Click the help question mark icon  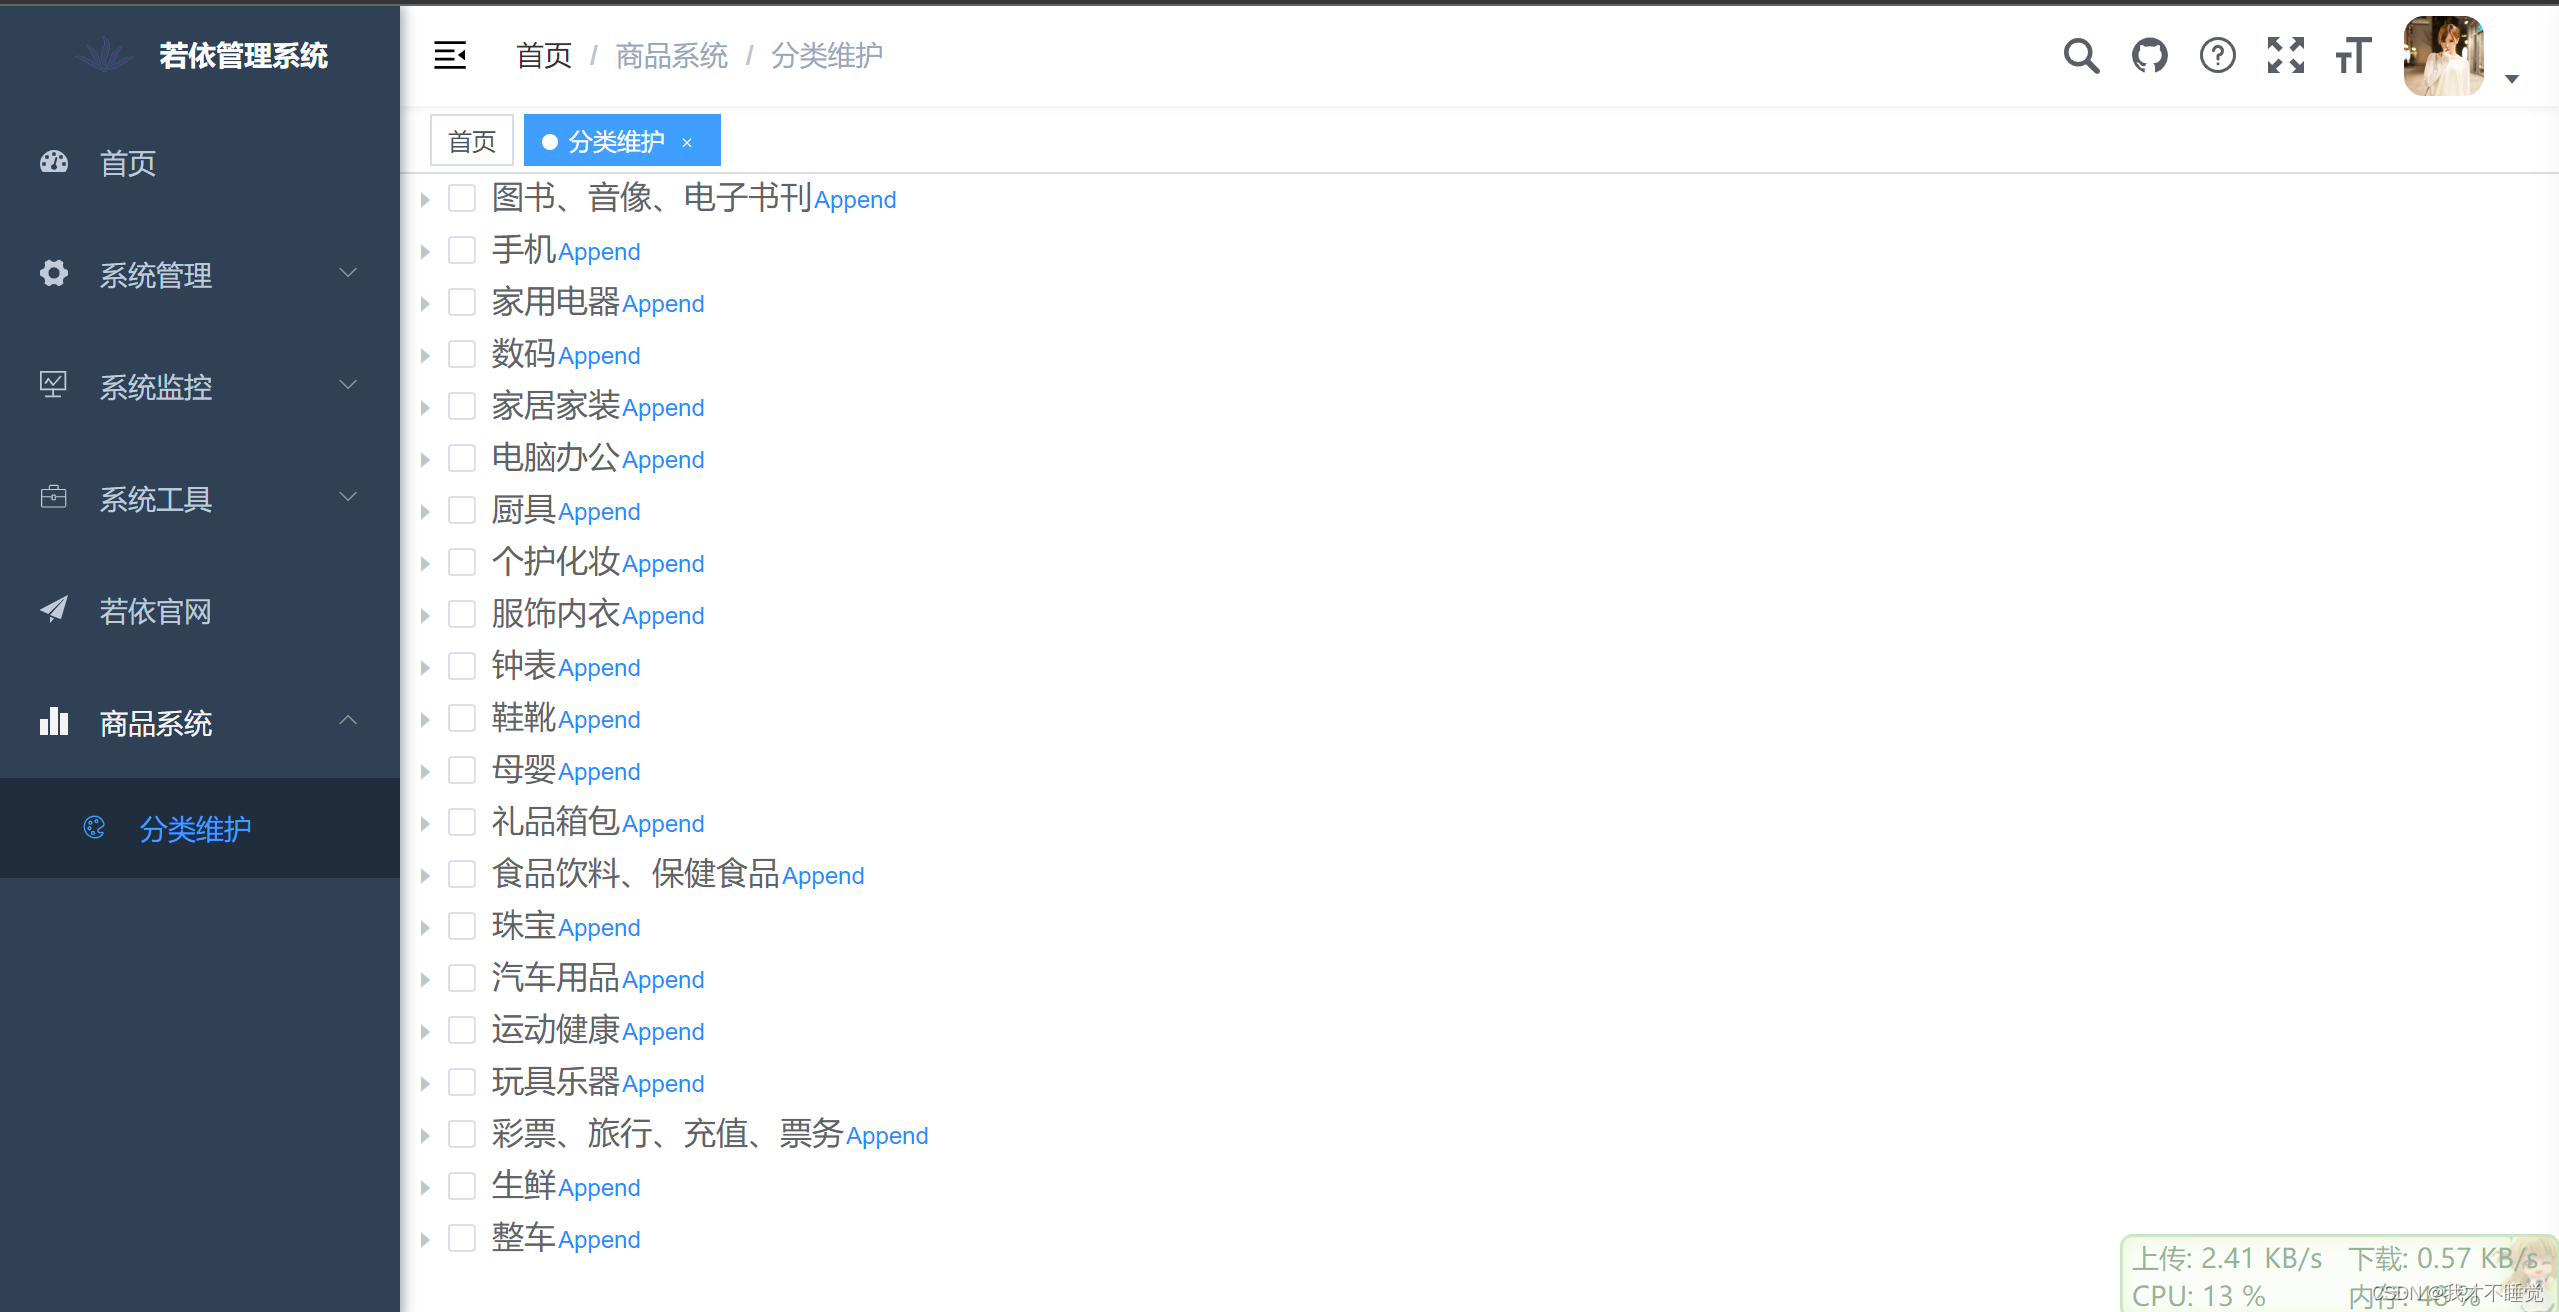click(2217, 56)
